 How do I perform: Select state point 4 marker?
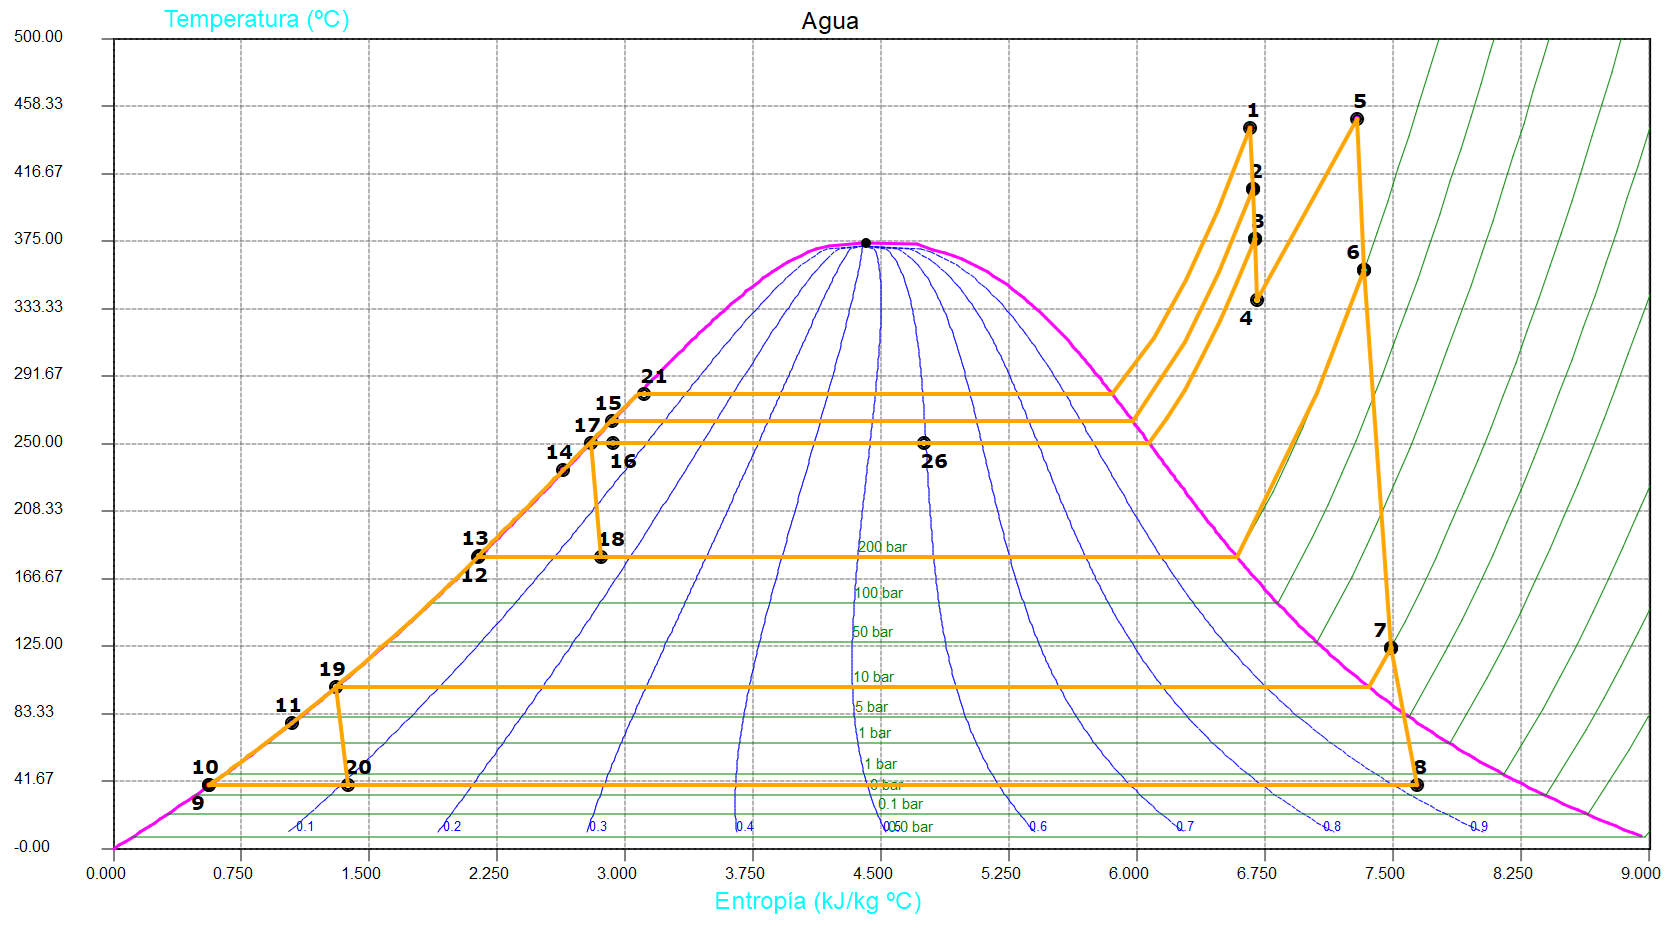click(1257, 300)
